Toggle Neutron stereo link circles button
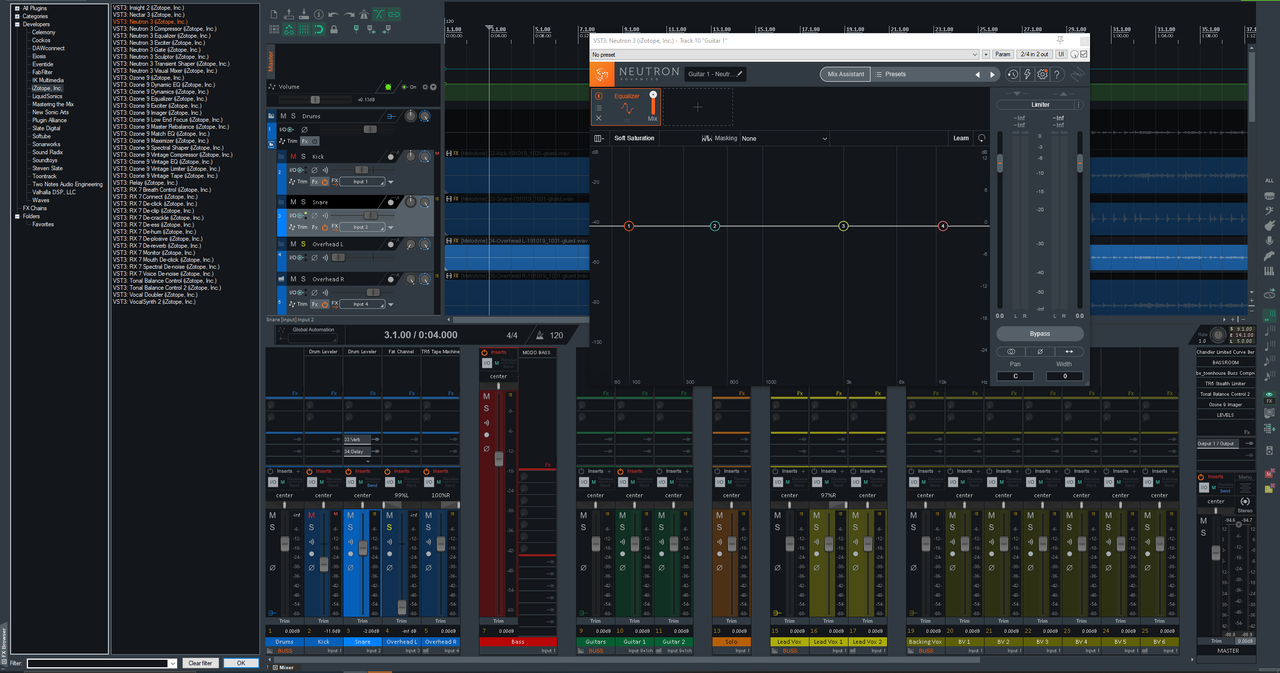Viewport: 1280px width, 673px height. click(x=1011, y=351)
